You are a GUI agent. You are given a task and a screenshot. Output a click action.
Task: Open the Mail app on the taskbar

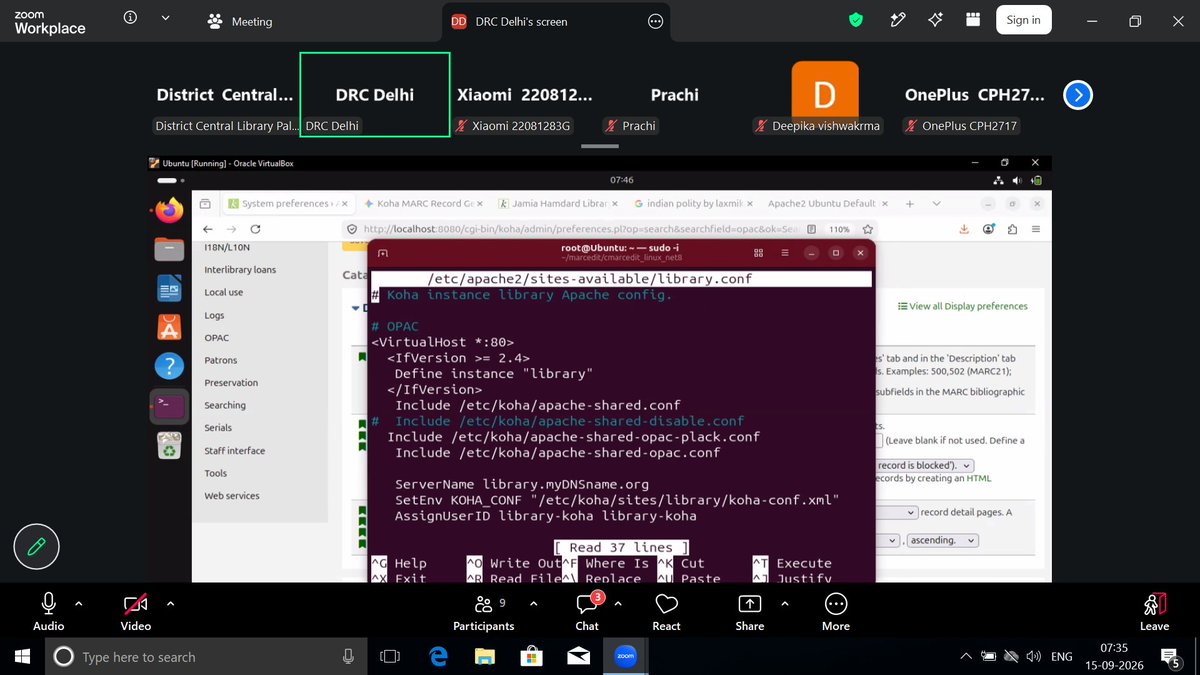pos(578,657)
